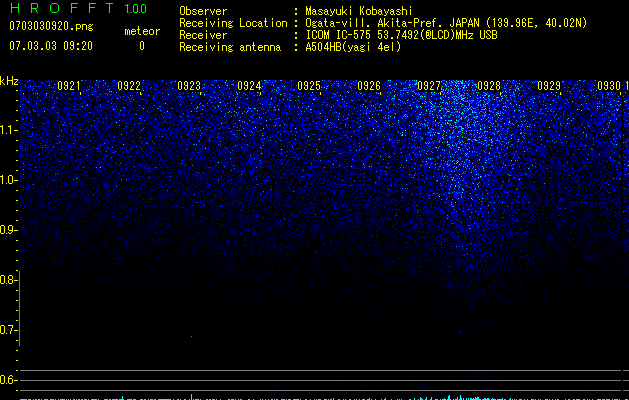Click the Observer label
This screenshot has height=400, width=629.
pos(203,11)
